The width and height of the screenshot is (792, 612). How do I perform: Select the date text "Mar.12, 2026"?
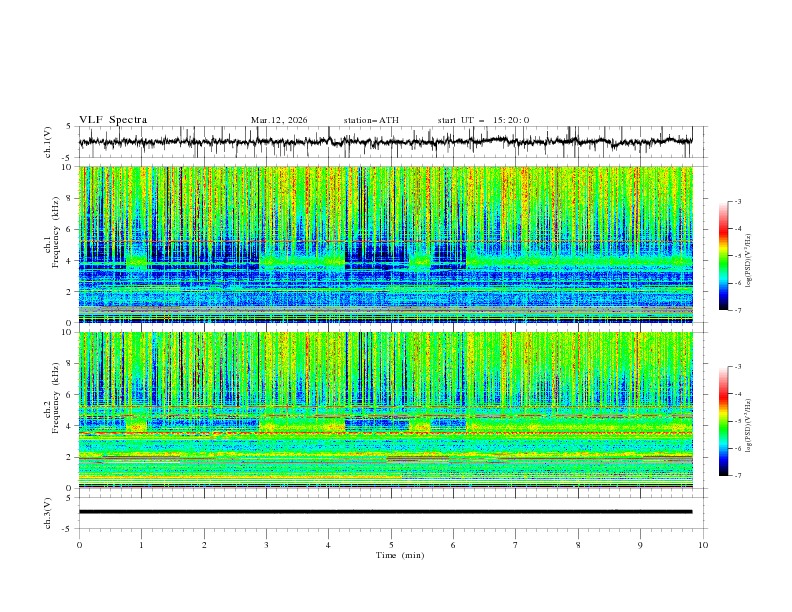coord(279,120)
